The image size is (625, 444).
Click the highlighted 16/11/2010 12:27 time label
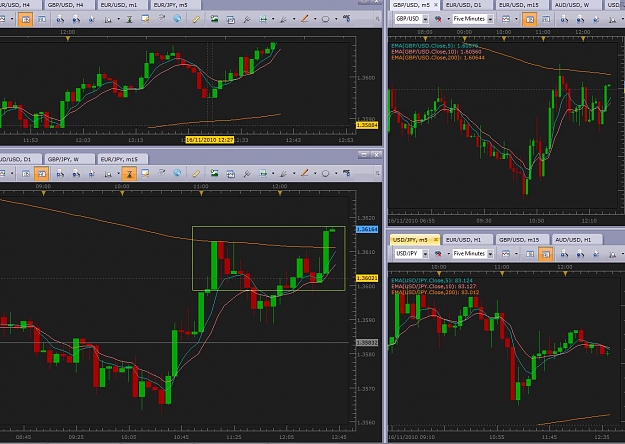tap(210, 140)
